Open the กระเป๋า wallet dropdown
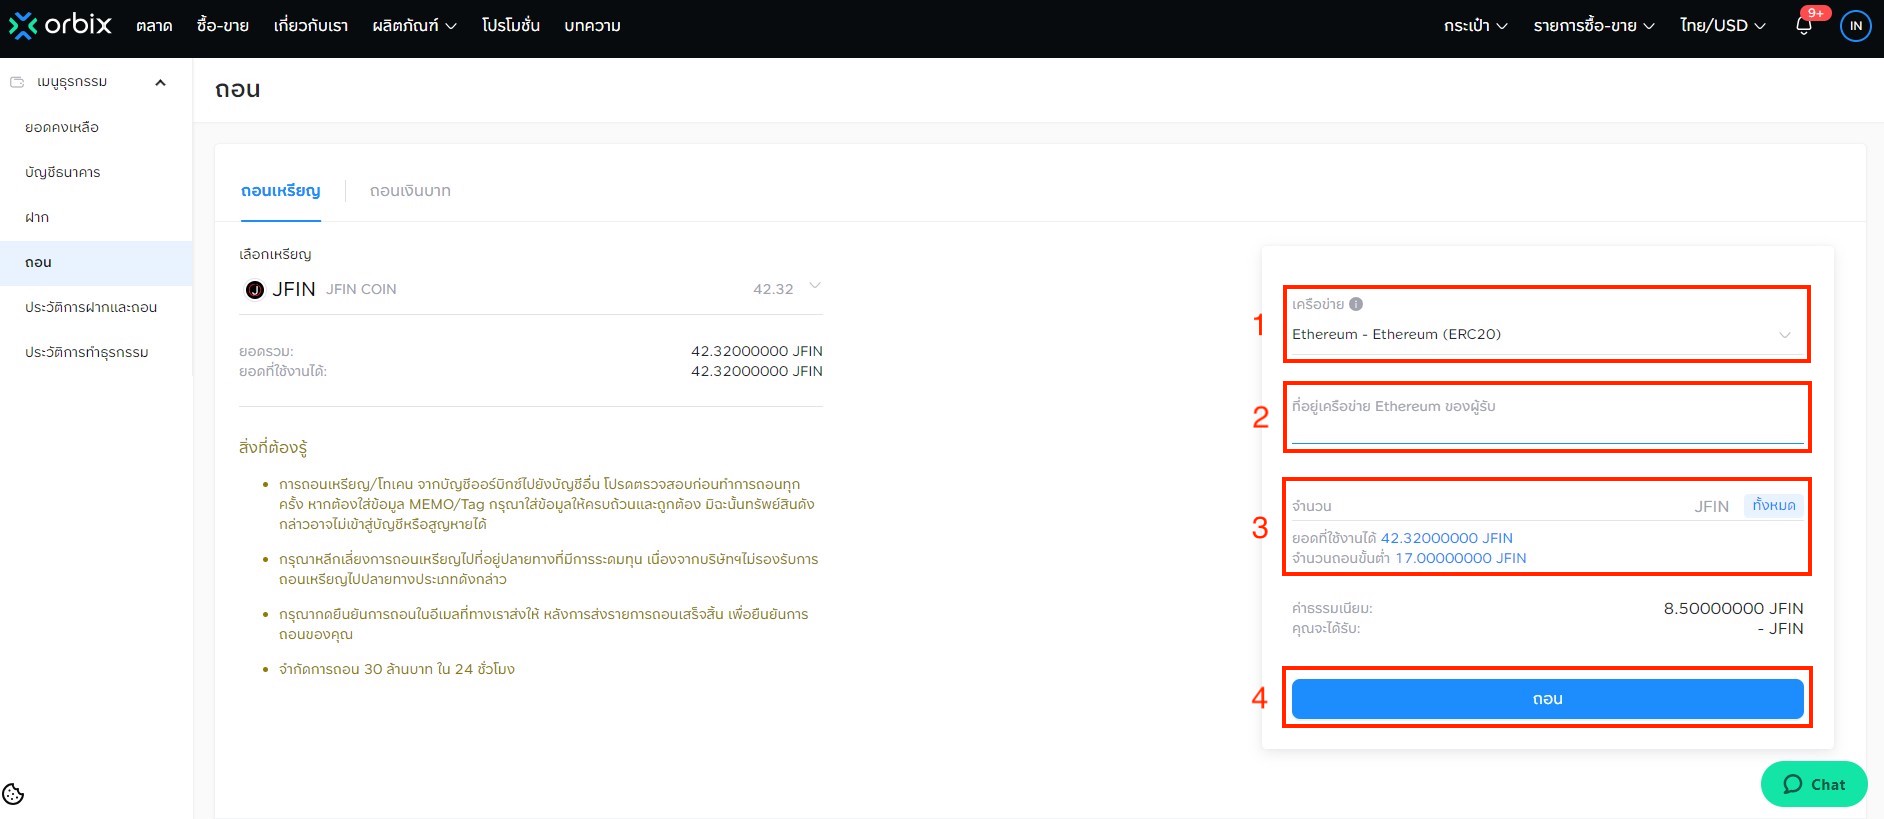 point(1475,26)
